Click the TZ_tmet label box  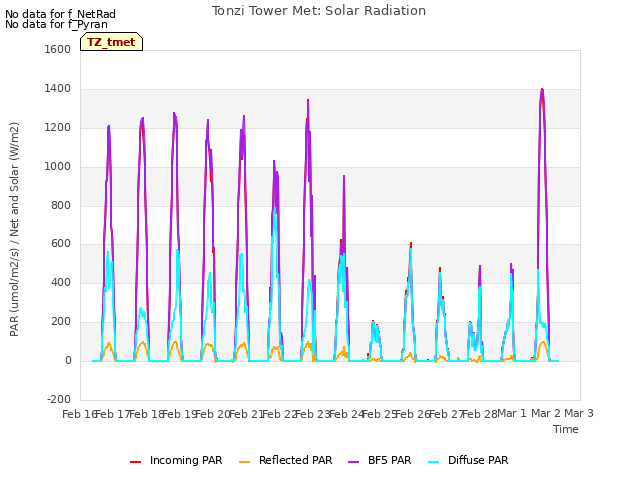(x=111, y=42)
